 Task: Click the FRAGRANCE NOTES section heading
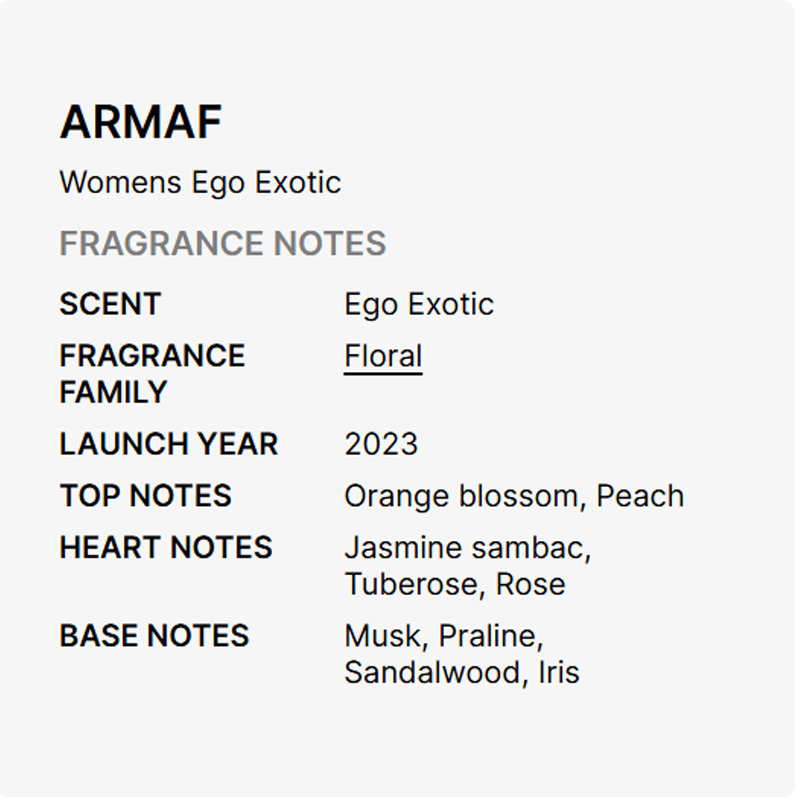point(222,244)
